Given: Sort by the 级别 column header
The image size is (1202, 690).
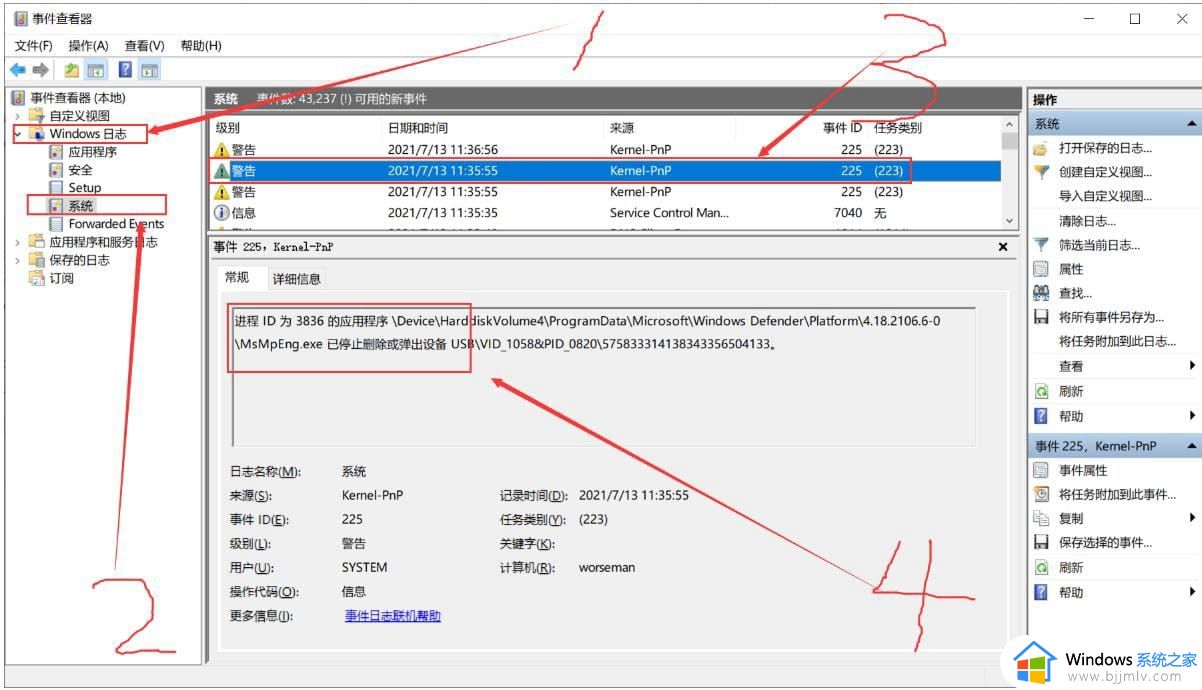Looking at the screenshot, I should click(x=228, y=128).
